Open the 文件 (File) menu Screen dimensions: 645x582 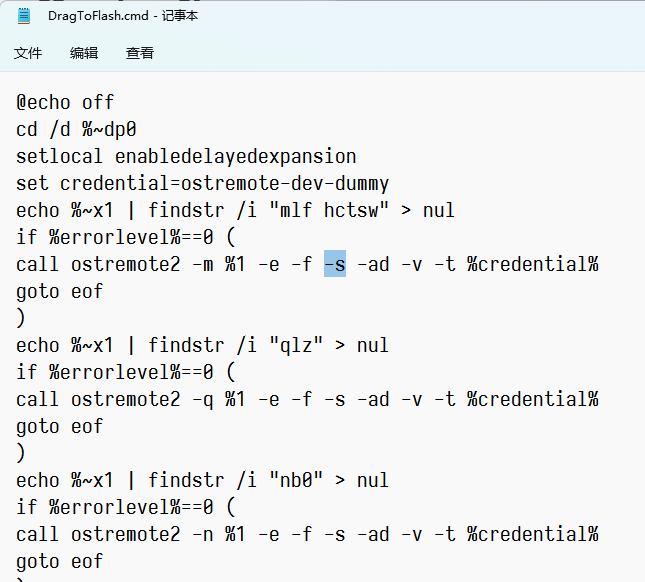[x=28, y=53]
